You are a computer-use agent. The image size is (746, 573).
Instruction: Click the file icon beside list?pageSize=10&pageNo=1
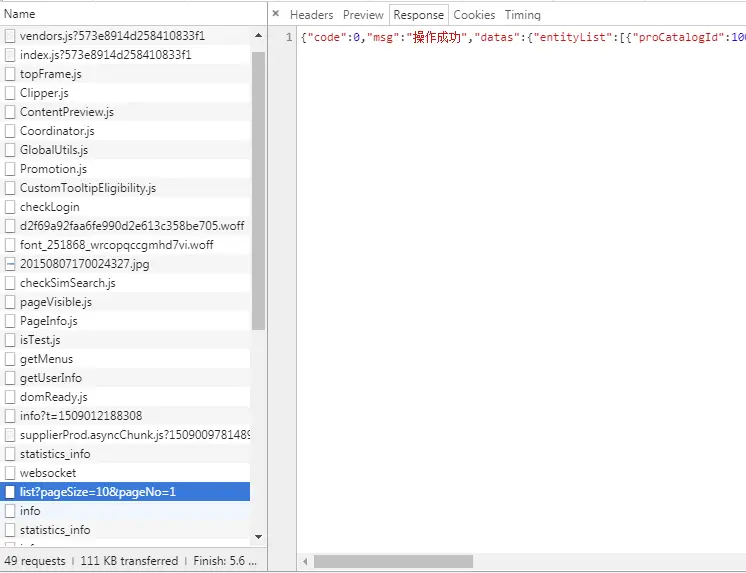pyautogui.click(x=10, y=492)
